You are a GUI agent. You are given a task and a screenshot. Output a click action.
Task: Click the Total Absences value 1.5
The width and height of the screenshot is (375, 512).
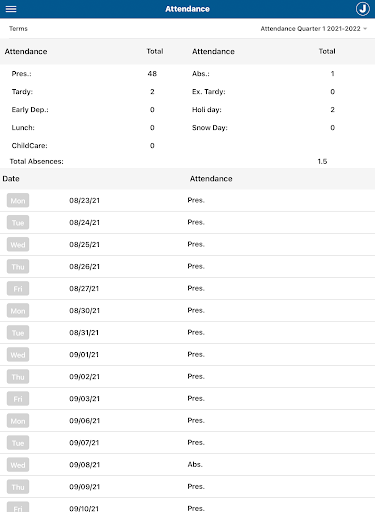click(x=322, y=161)
